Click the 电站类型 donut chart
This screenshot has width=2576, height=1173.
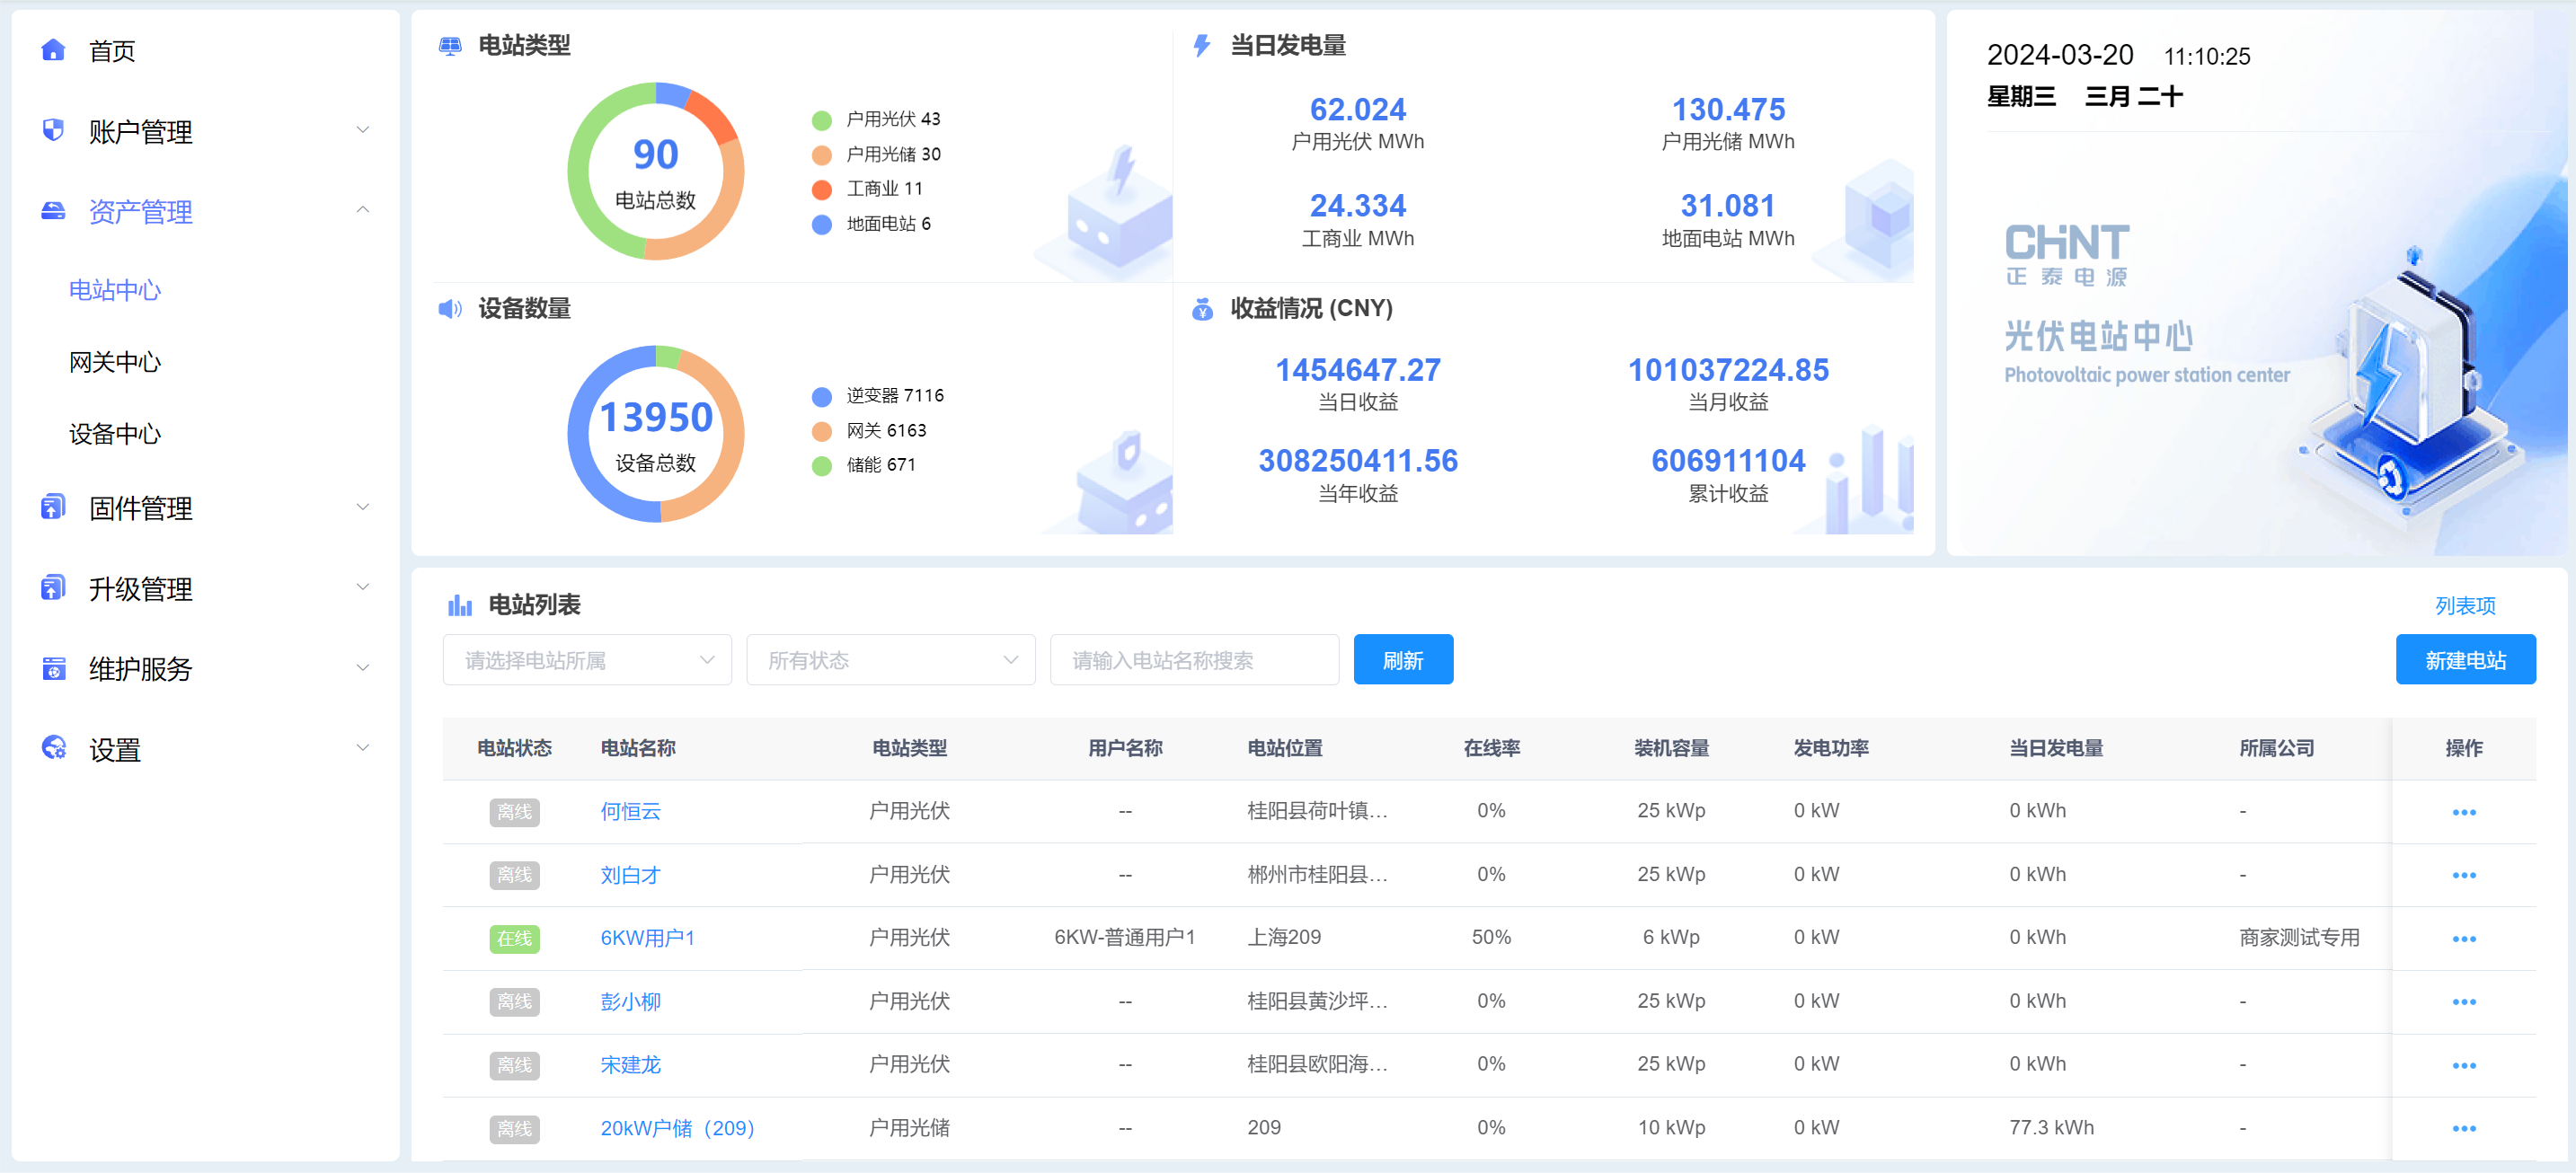(656, 171)
